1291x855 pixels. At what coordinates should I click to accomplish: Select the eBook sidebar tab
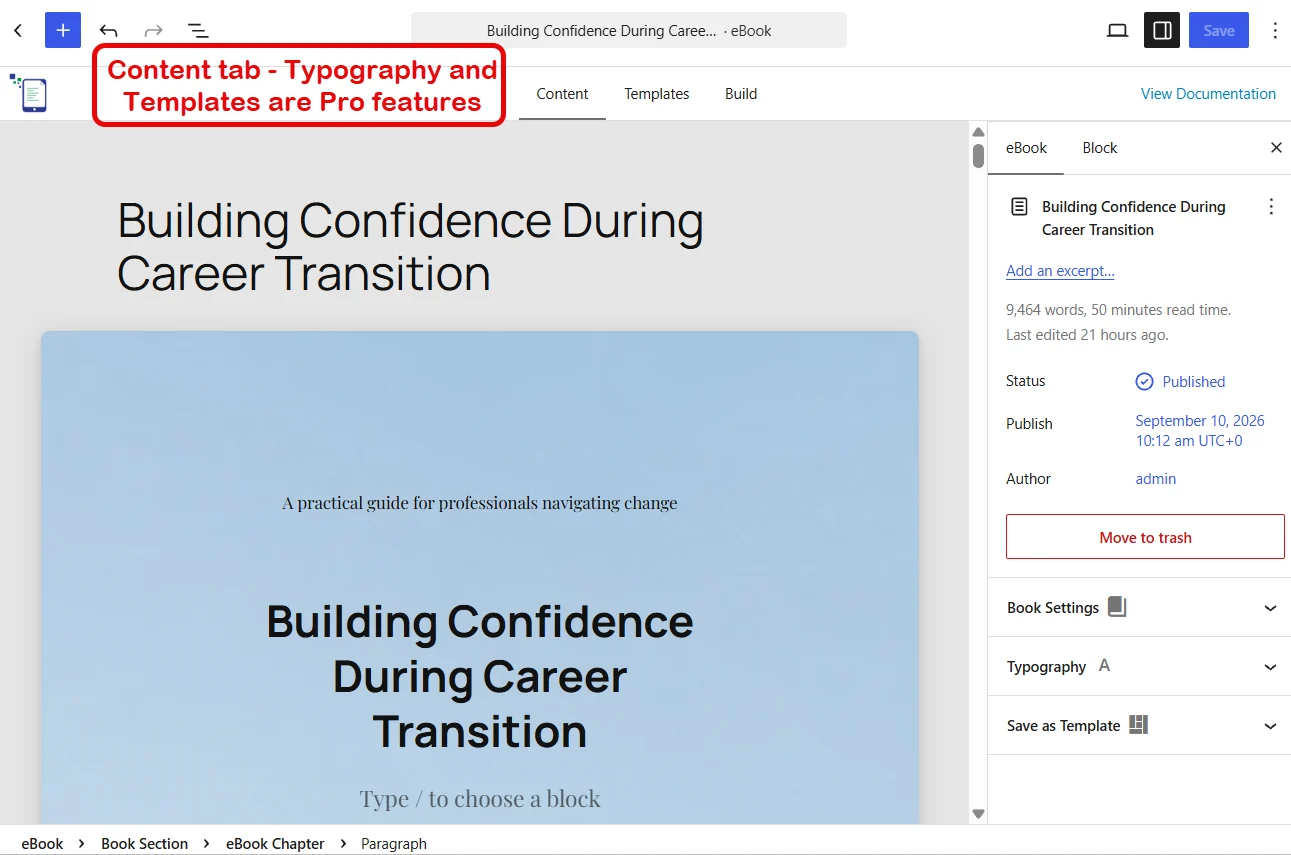pos(1026,148)
